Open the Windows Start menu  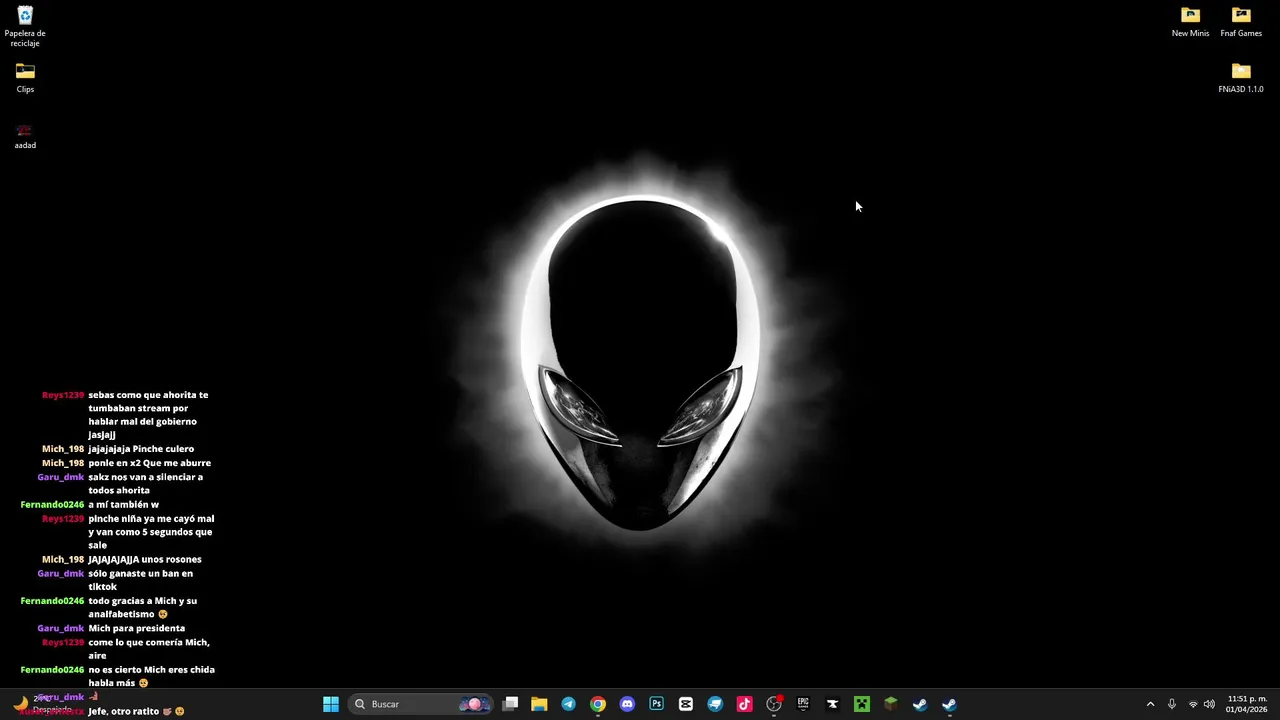(331, 704)
